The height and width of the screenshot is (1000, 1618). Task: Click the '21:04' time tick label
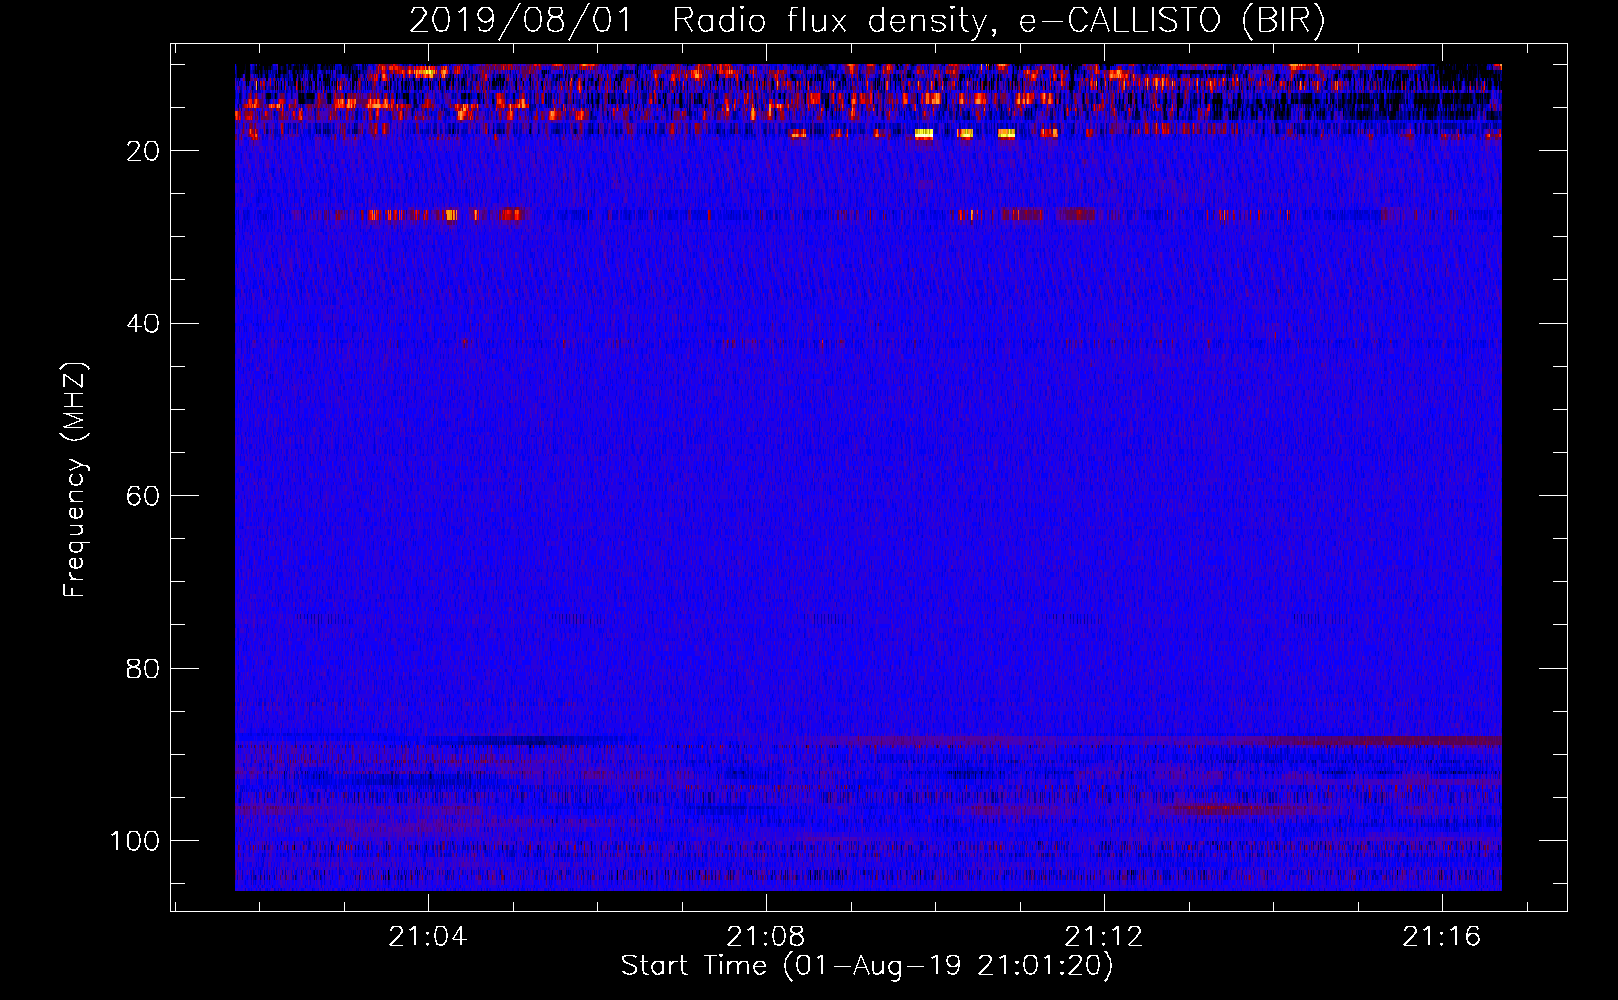428,937
